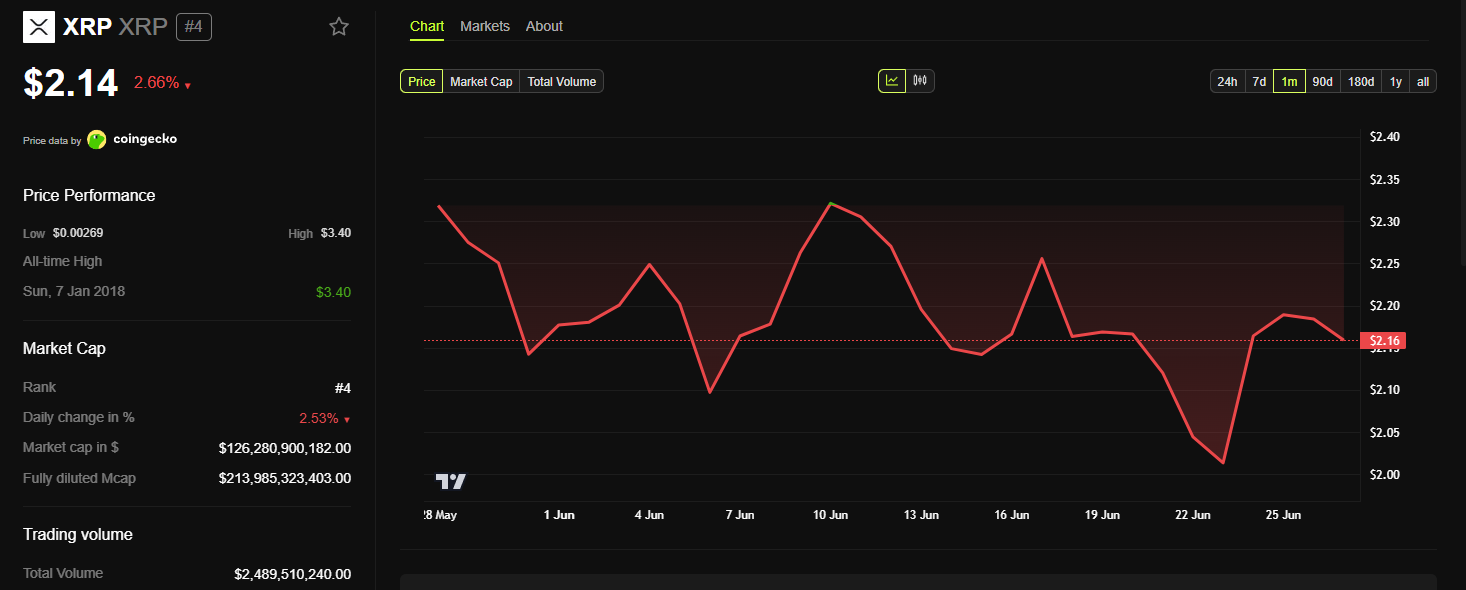Select the Market Cap chart toggle
Screen dimensions: 1466x590
tap(481, 82)
